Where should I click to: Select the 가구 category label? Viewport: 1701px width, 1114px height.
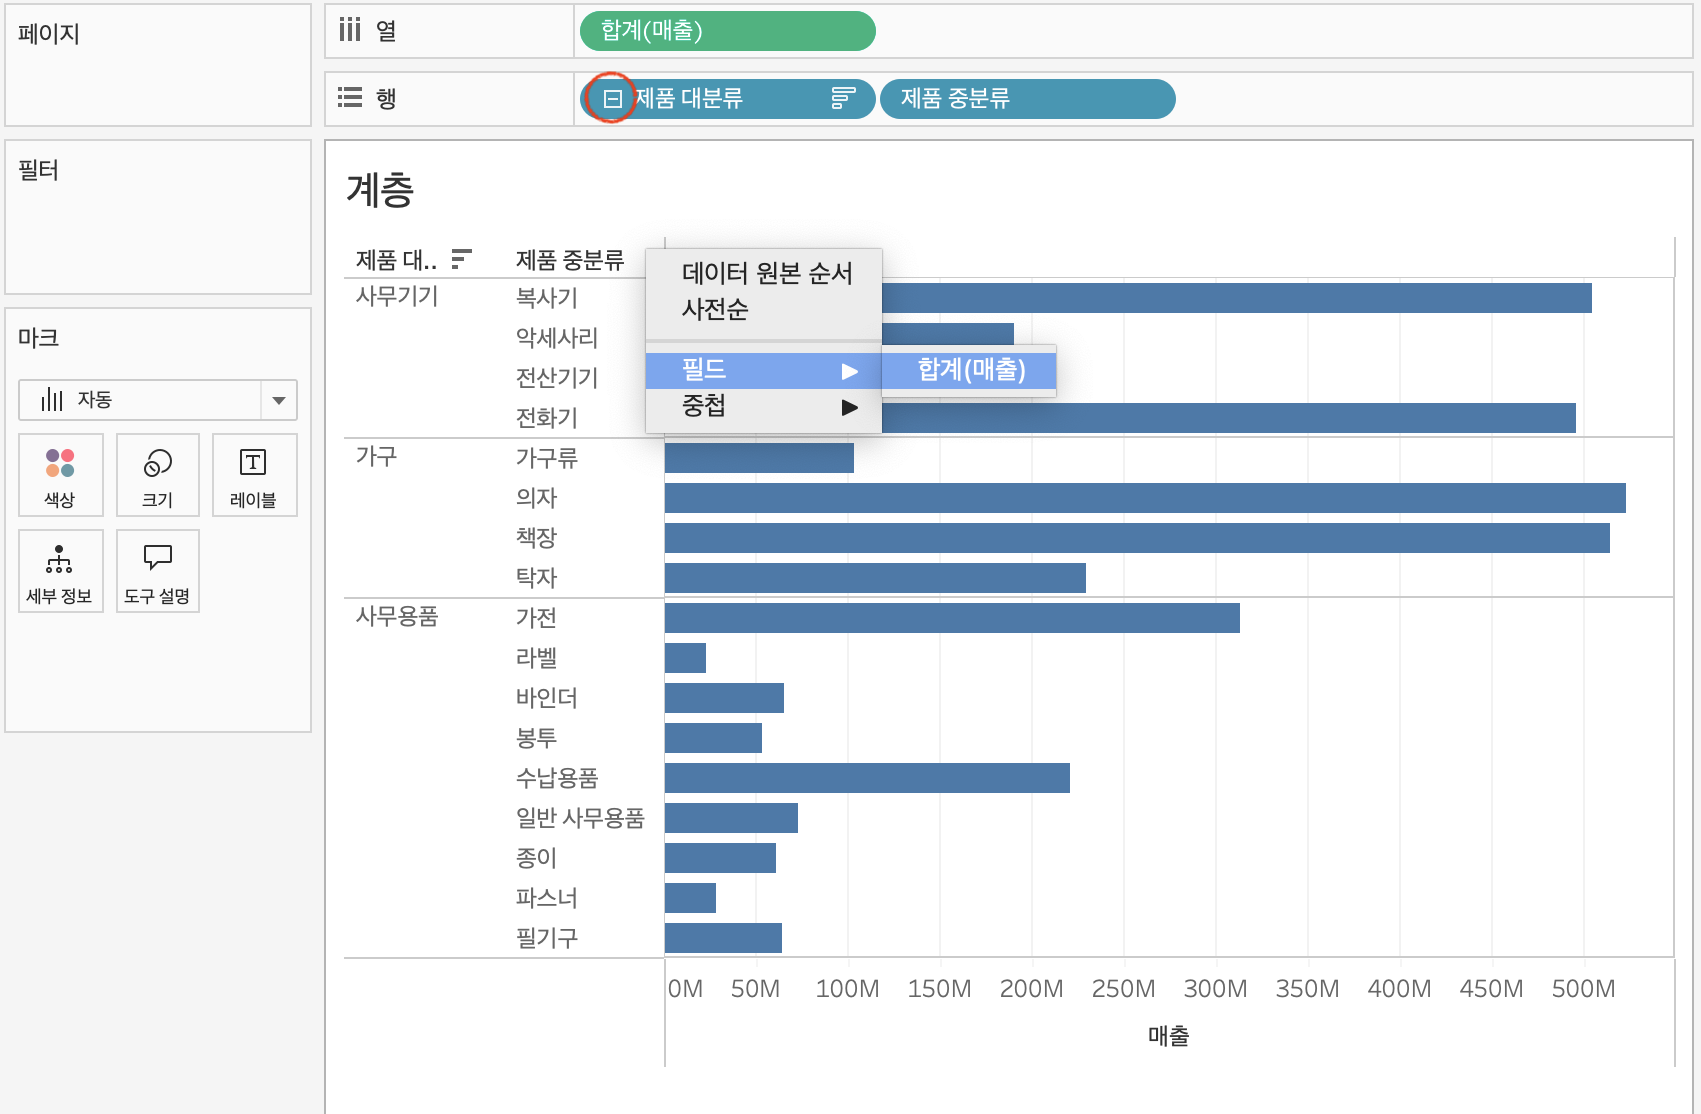click(x=376, y=456)
